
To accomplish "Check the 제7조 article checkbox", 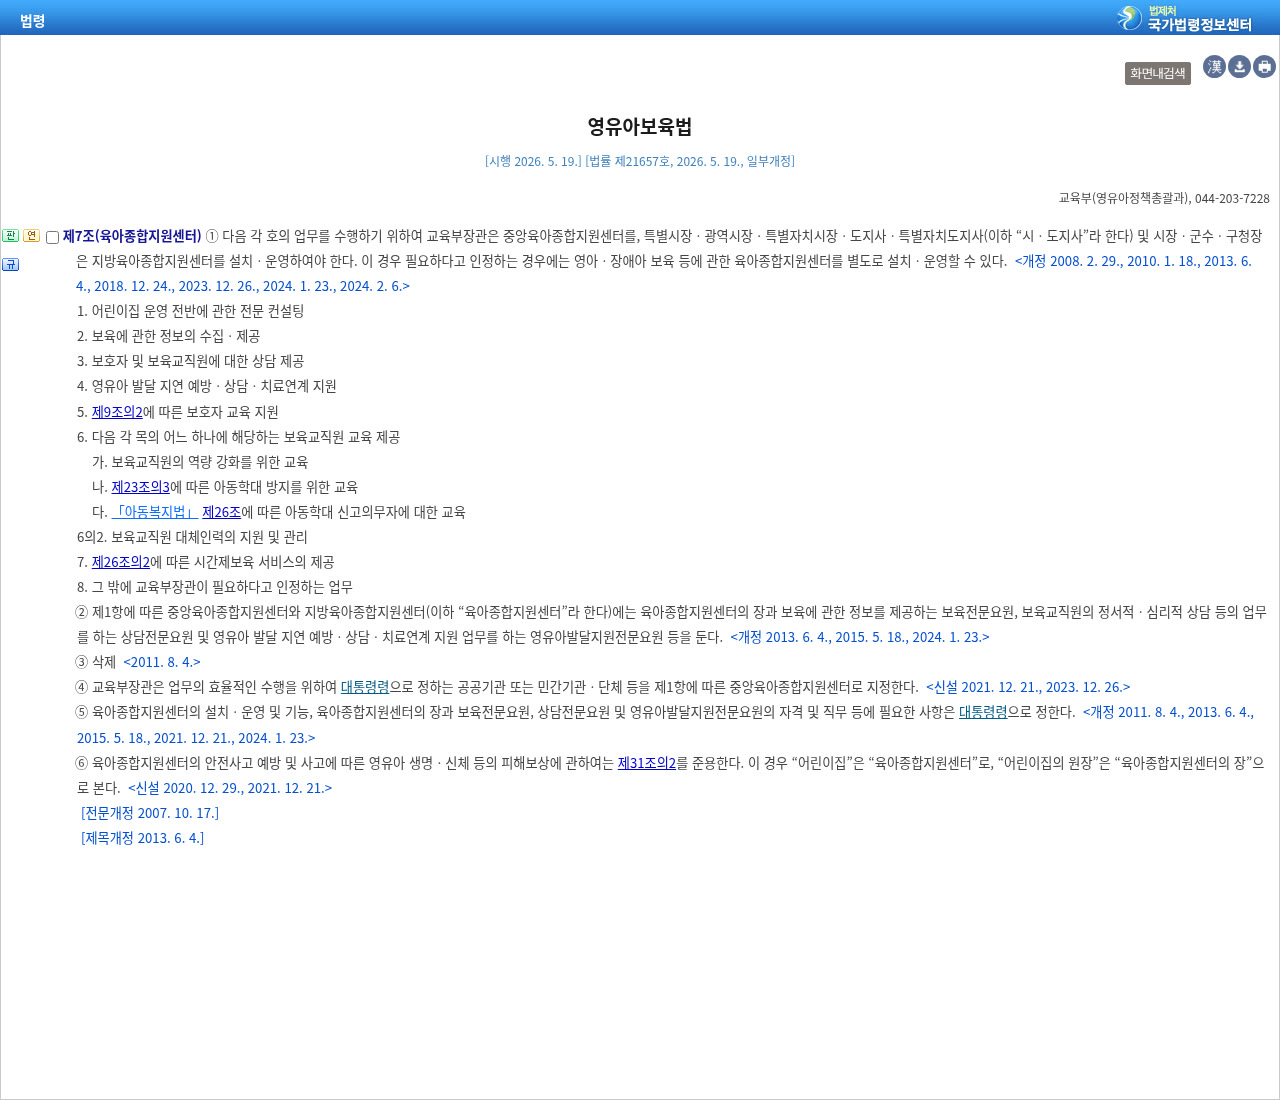I will pos(52,238).
